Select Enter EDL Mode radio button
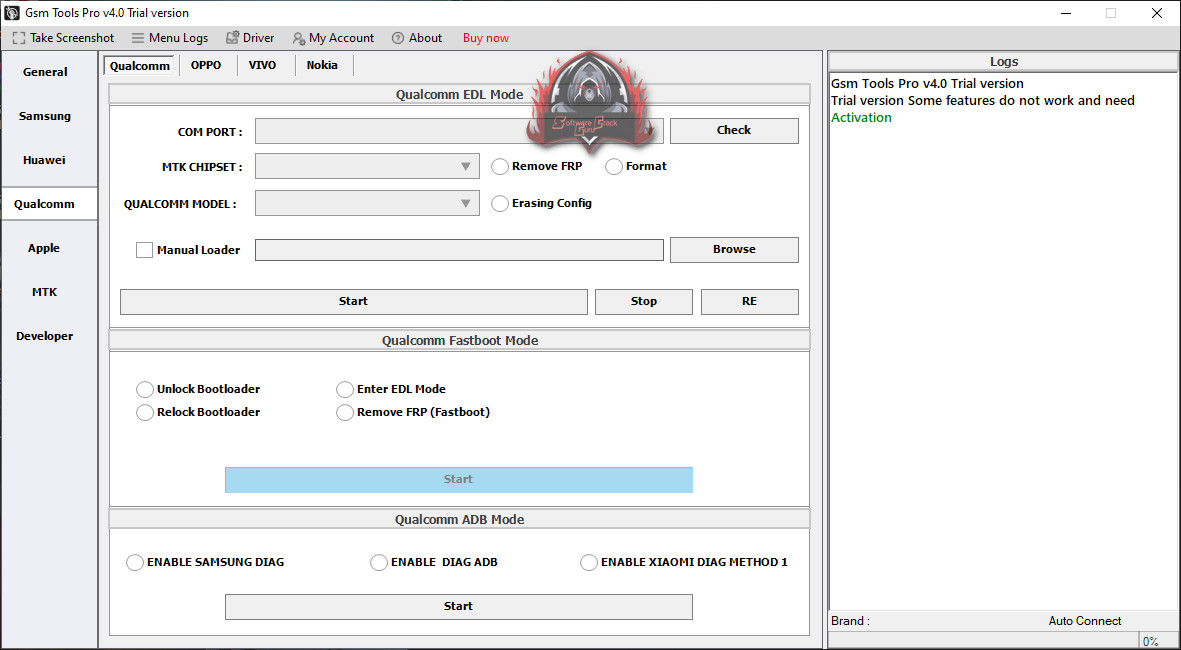Screen dimensions: 1181x650 coord(344,389)
